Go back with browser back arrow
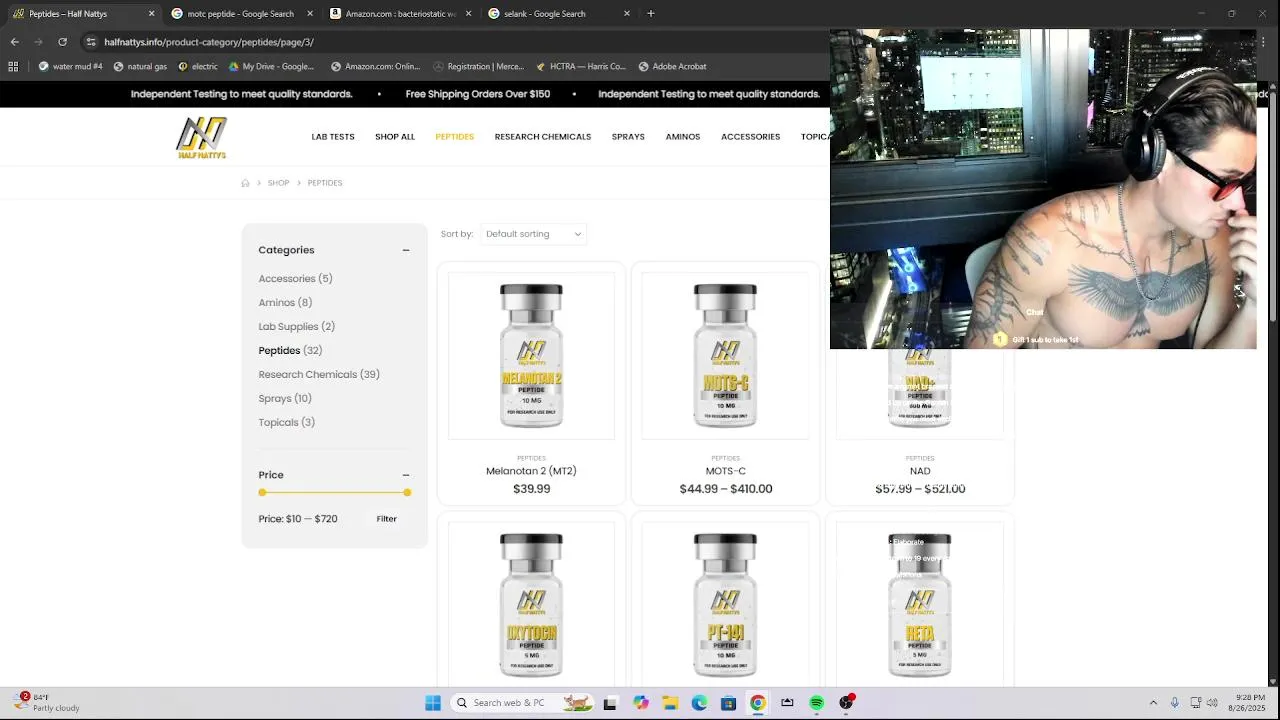1280x720 pixels. tap(14, 42)
